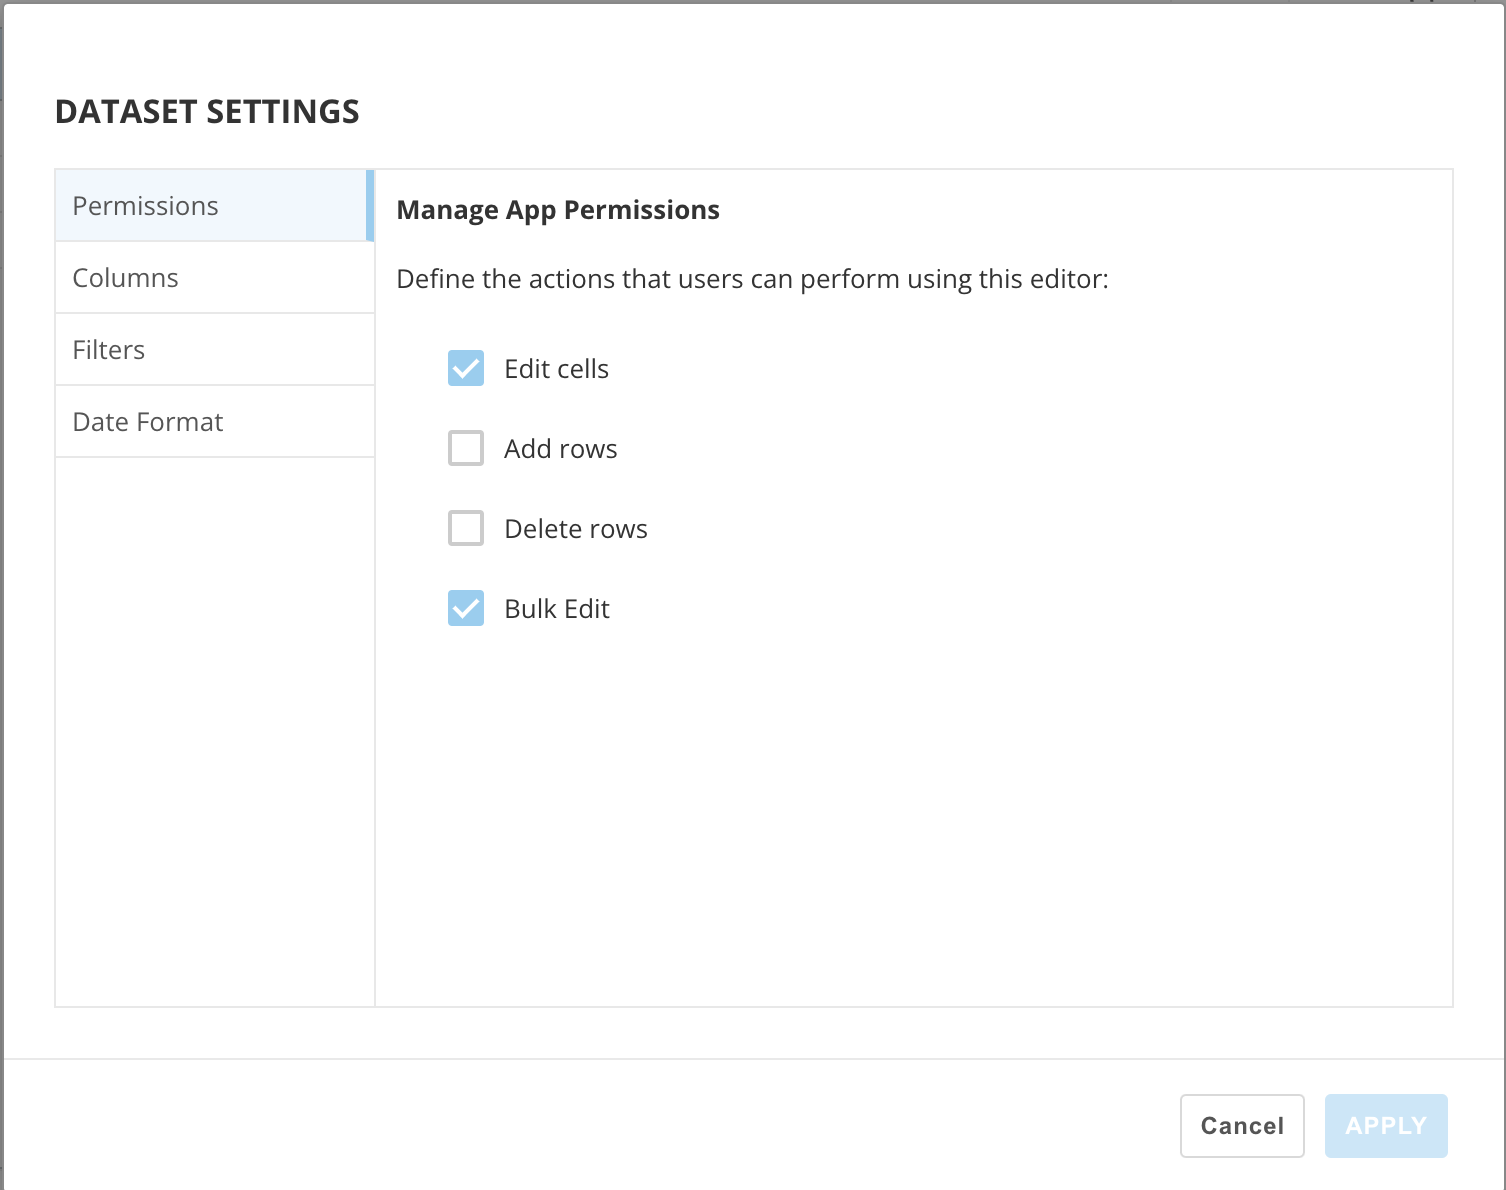This screenshot has height=1190, width=1506.
Task: Click the "Edit cells" label text
Action: point(556,369)
